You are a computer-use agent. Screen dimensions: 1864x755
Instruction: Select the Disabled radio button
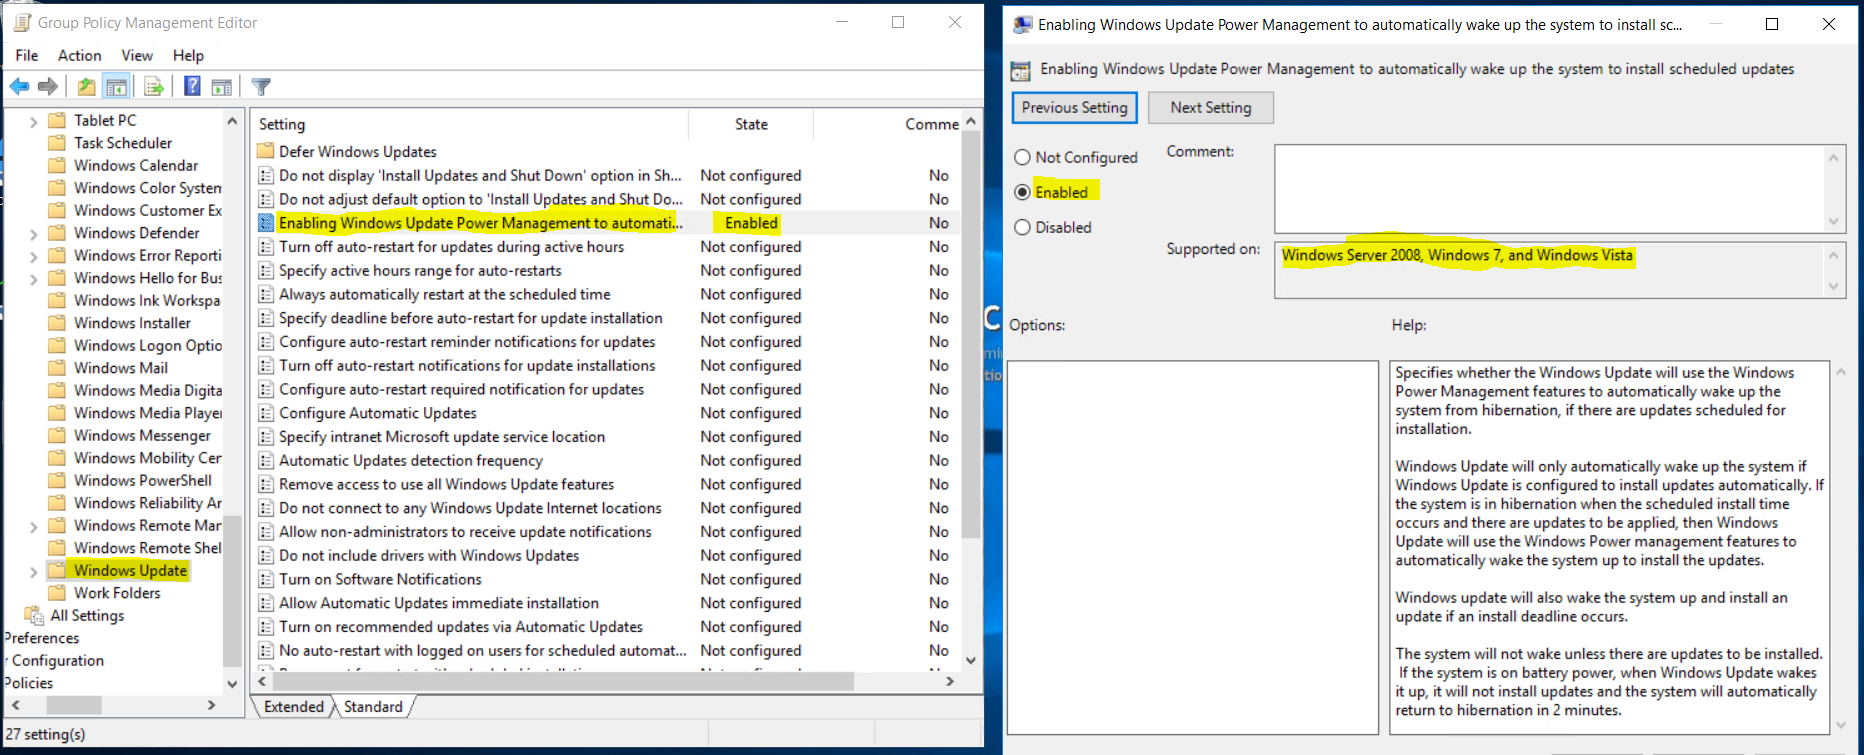[x=1022, y=227]
